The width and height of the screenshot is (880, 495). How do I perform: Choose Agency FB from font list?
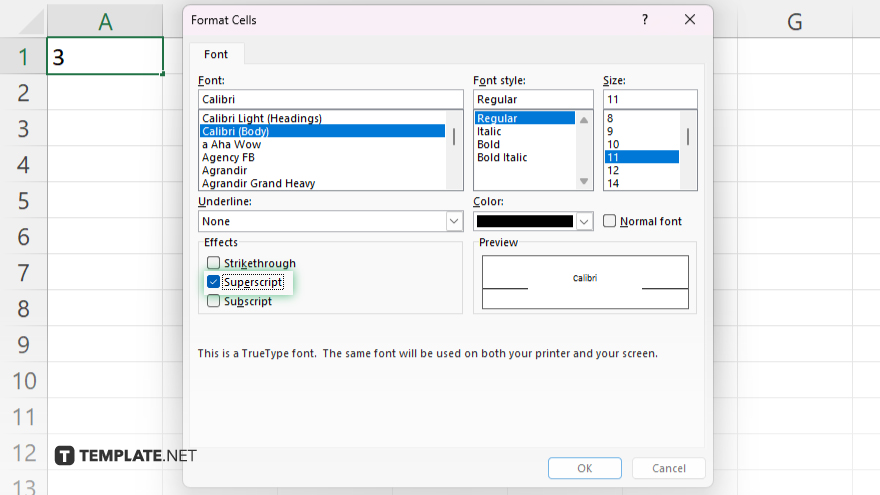(227, 157)
